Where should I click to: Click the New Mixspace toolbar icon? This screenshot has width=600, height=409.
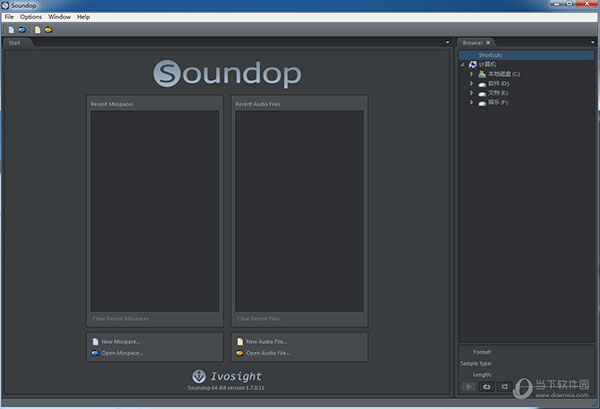[11, 29]
